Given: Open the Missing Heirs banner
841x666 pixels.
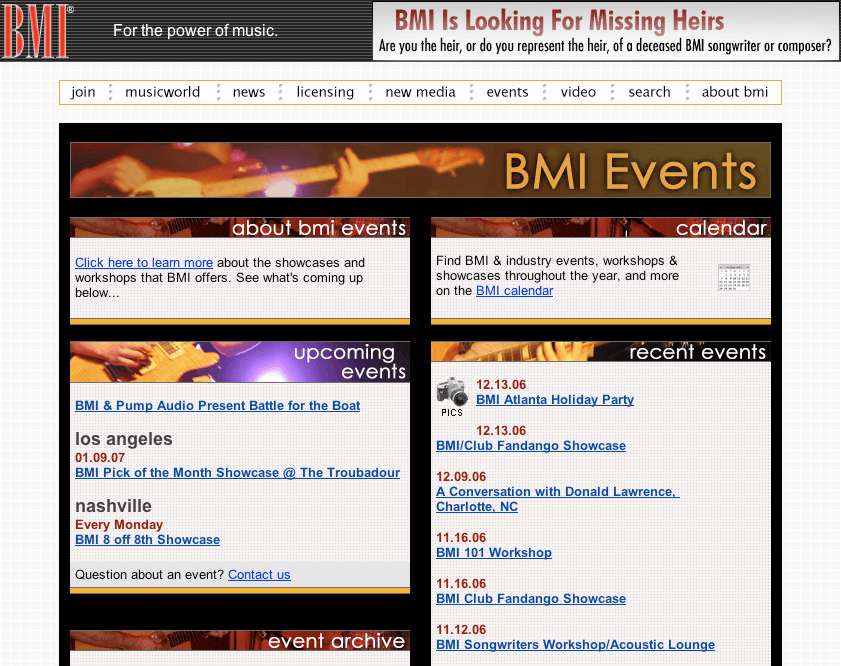Looking at the screenshot, I should [605, 31].
